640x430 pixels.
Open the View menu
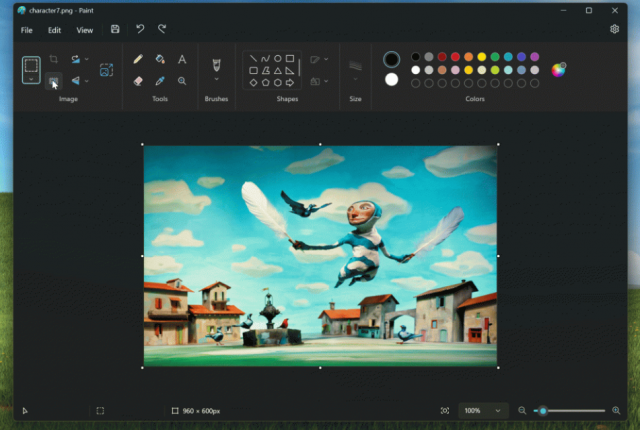(84, 30)
